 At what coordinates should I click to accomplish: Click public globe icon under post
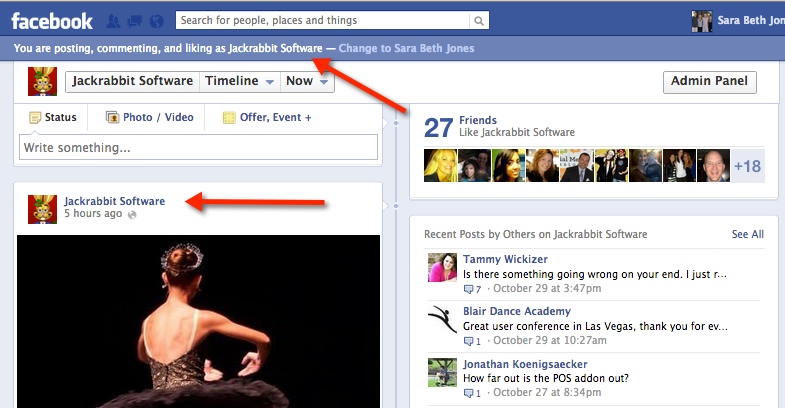coord(132,214)
